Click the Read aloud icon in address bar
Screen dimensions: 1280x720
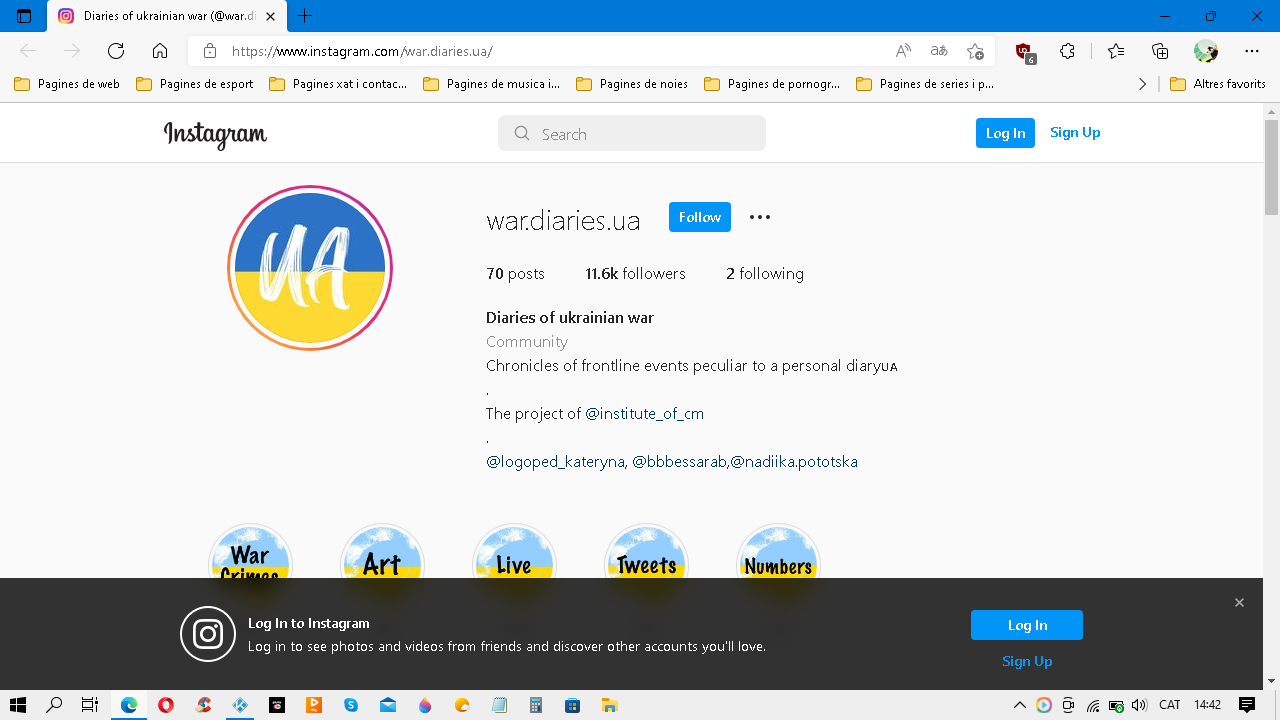click(903, 51)
